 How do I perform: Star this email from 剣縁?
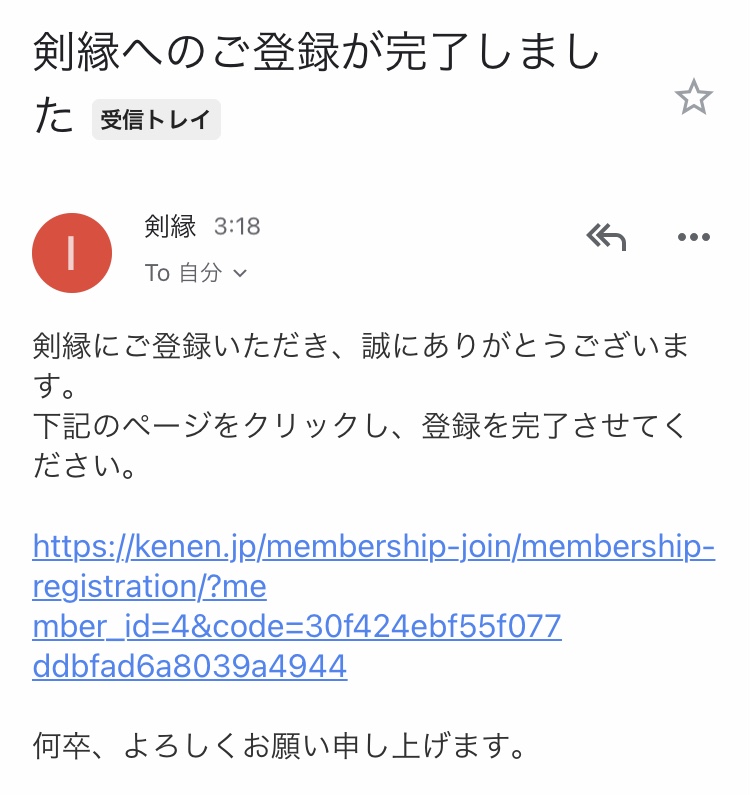click(693, 98)
